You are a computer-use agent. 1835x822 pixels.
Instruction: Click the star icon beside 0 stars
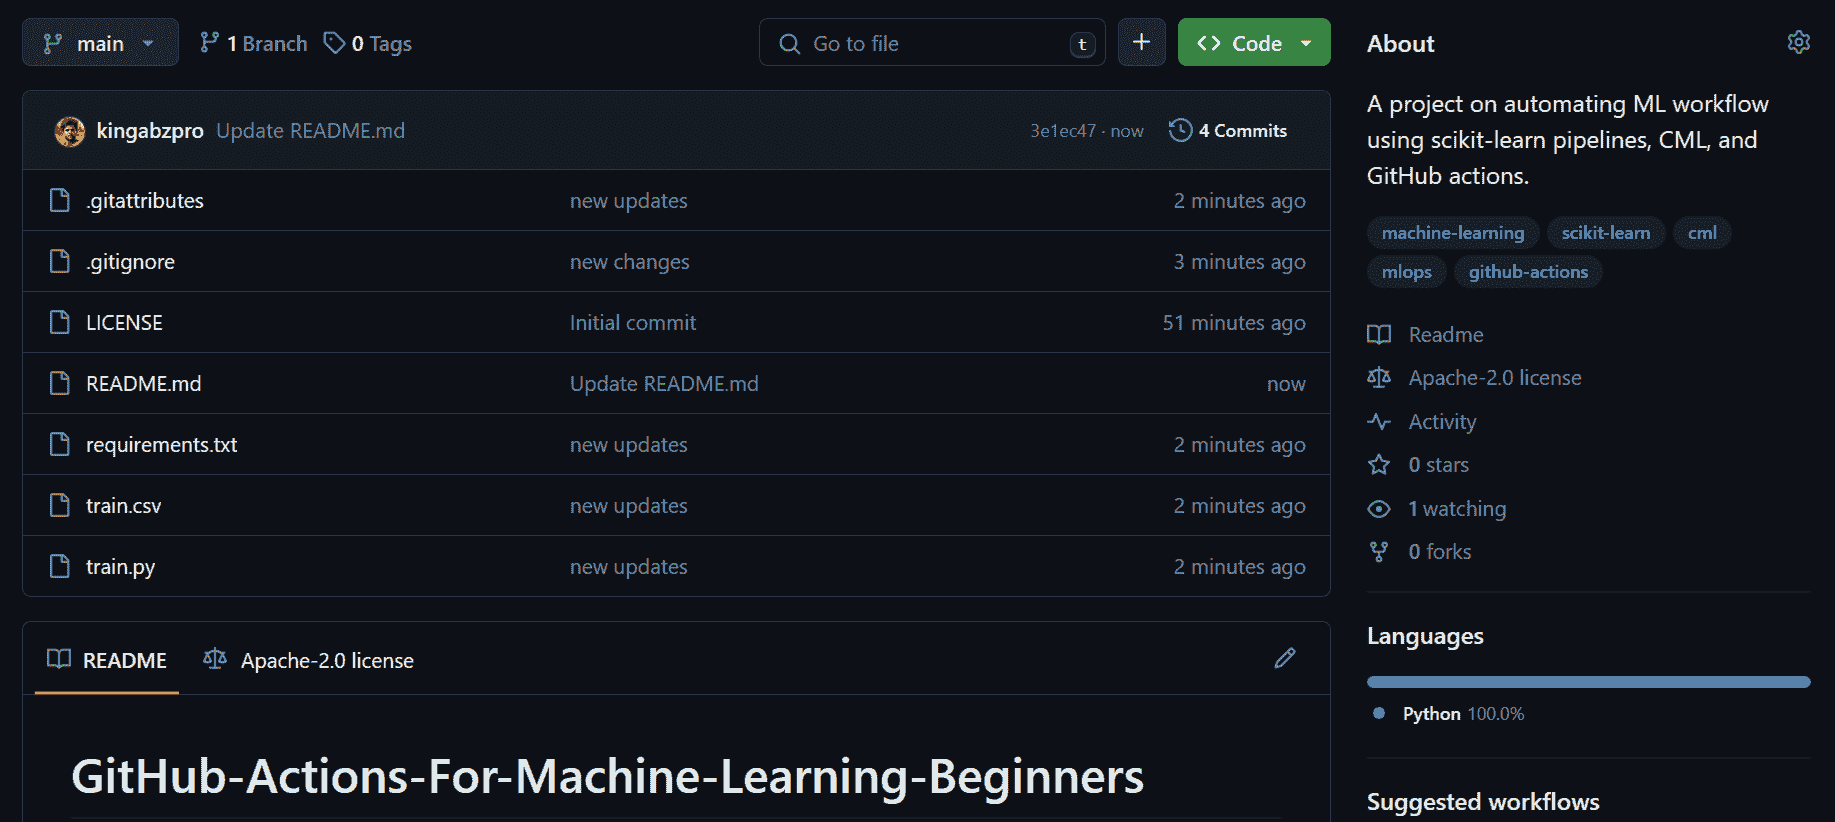click(x=1379, y=465)
